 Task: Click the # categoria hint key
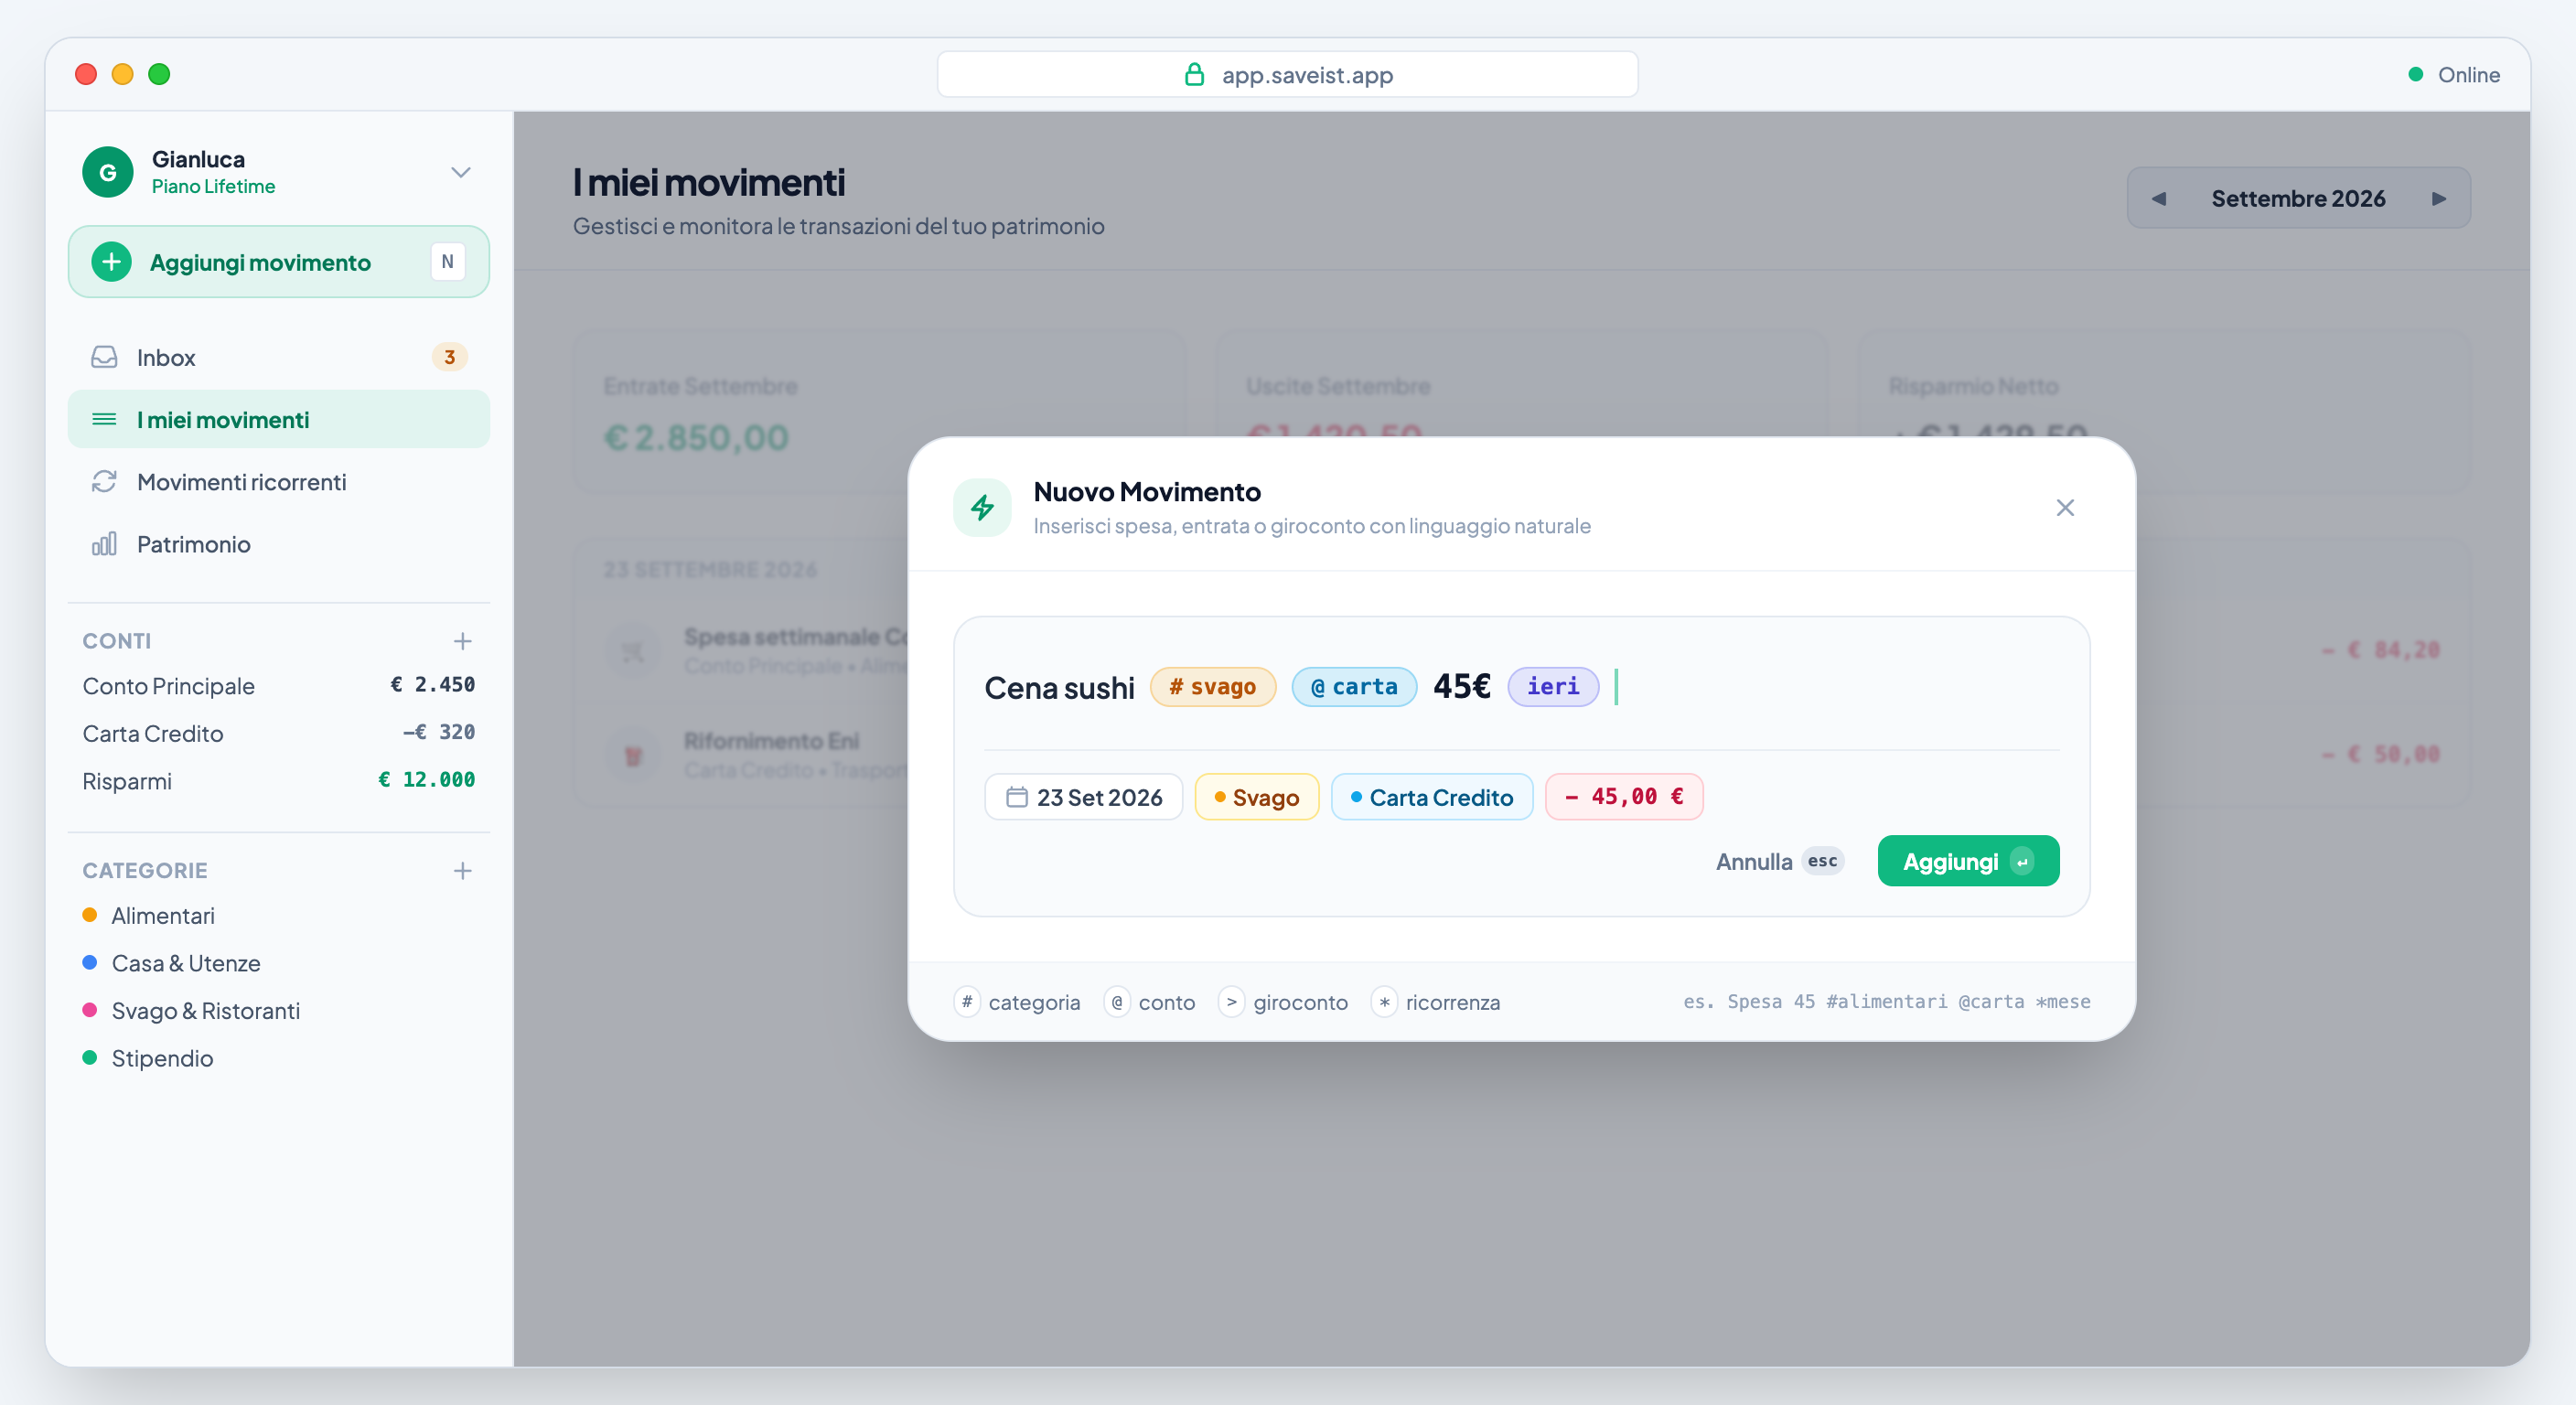coord(967,1002)
